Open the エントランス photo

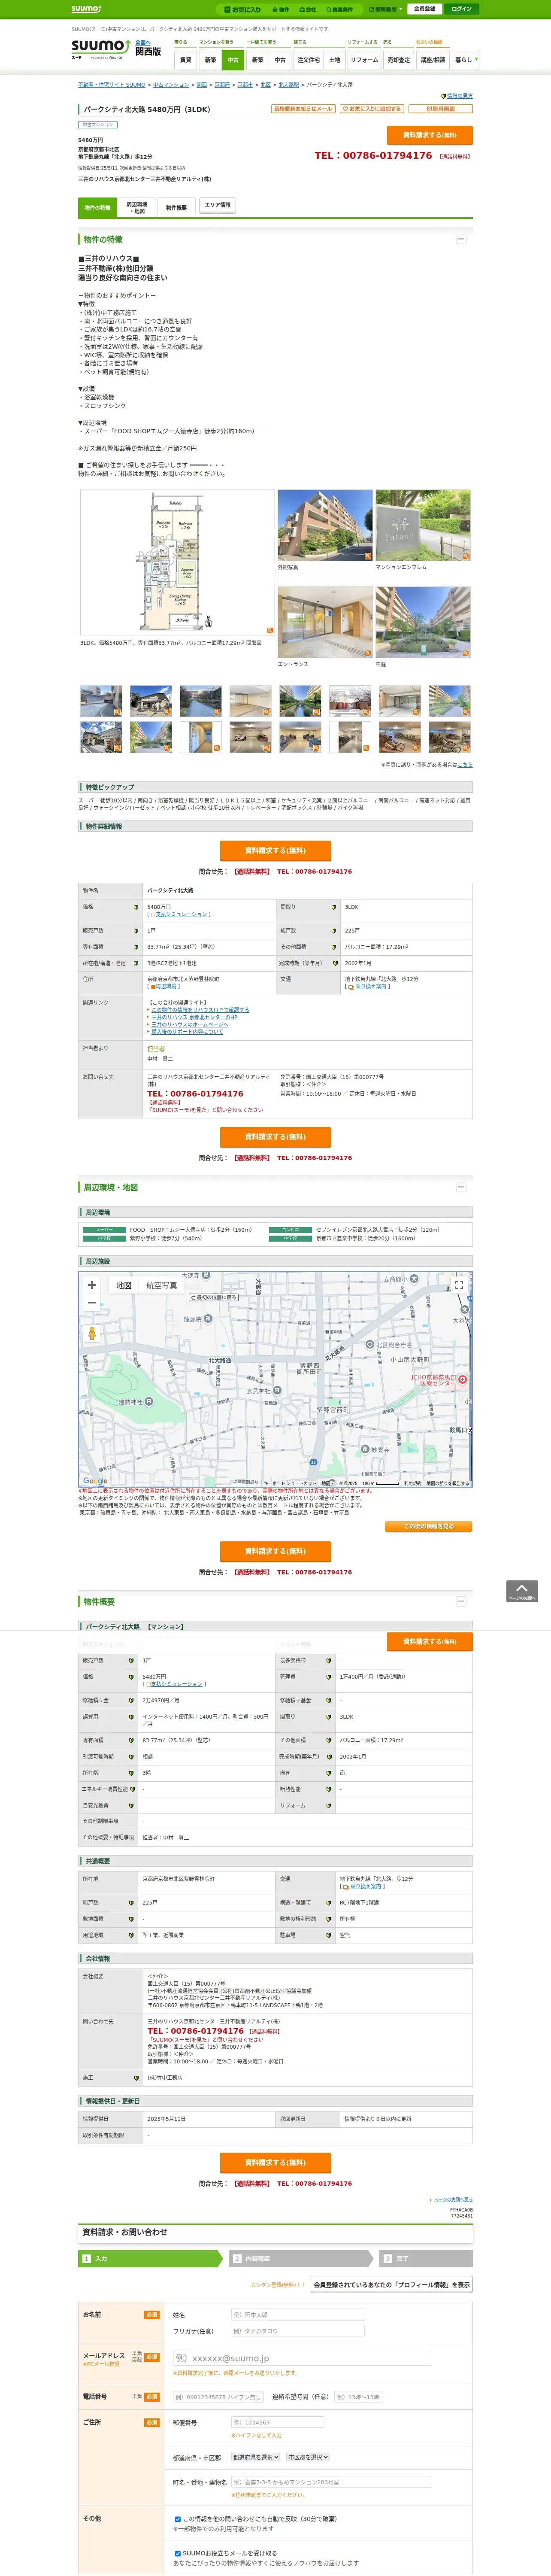[x=325, y=622]
